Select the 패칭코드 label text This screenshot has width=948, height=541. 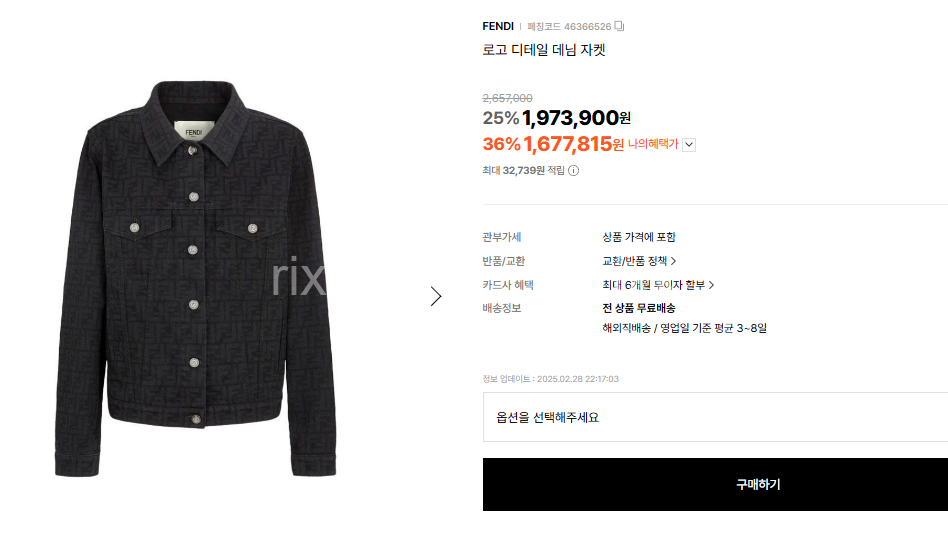click(x=544, y=26)
